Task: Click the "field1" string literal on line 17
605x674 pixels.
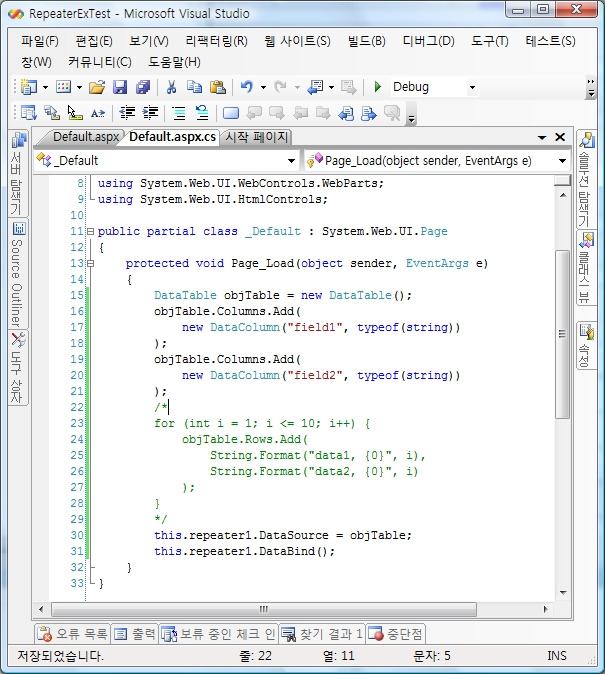Action: 315,328
